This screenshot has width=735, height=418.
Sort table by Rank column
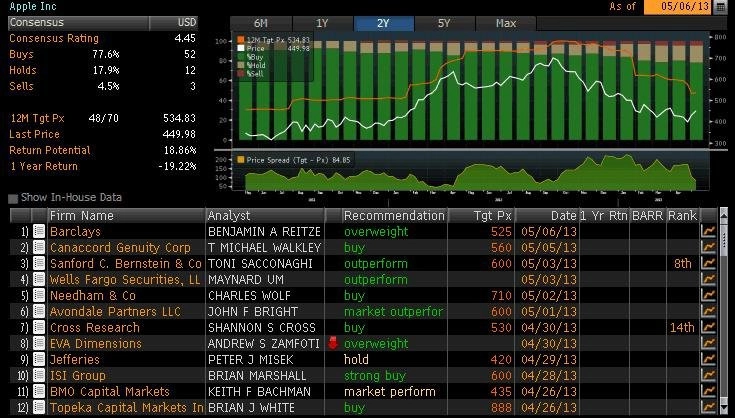pos(682,216)
